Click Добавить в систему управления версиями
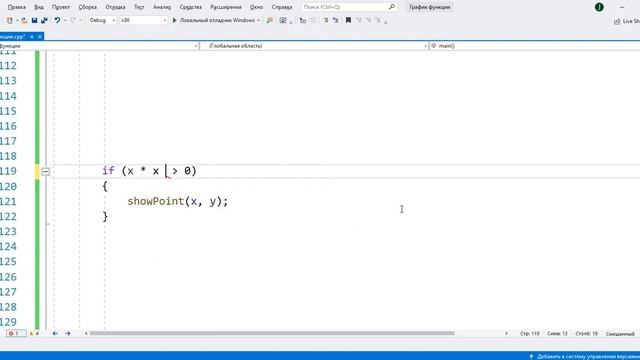The image size is (640, 360). tap(584, 356)
